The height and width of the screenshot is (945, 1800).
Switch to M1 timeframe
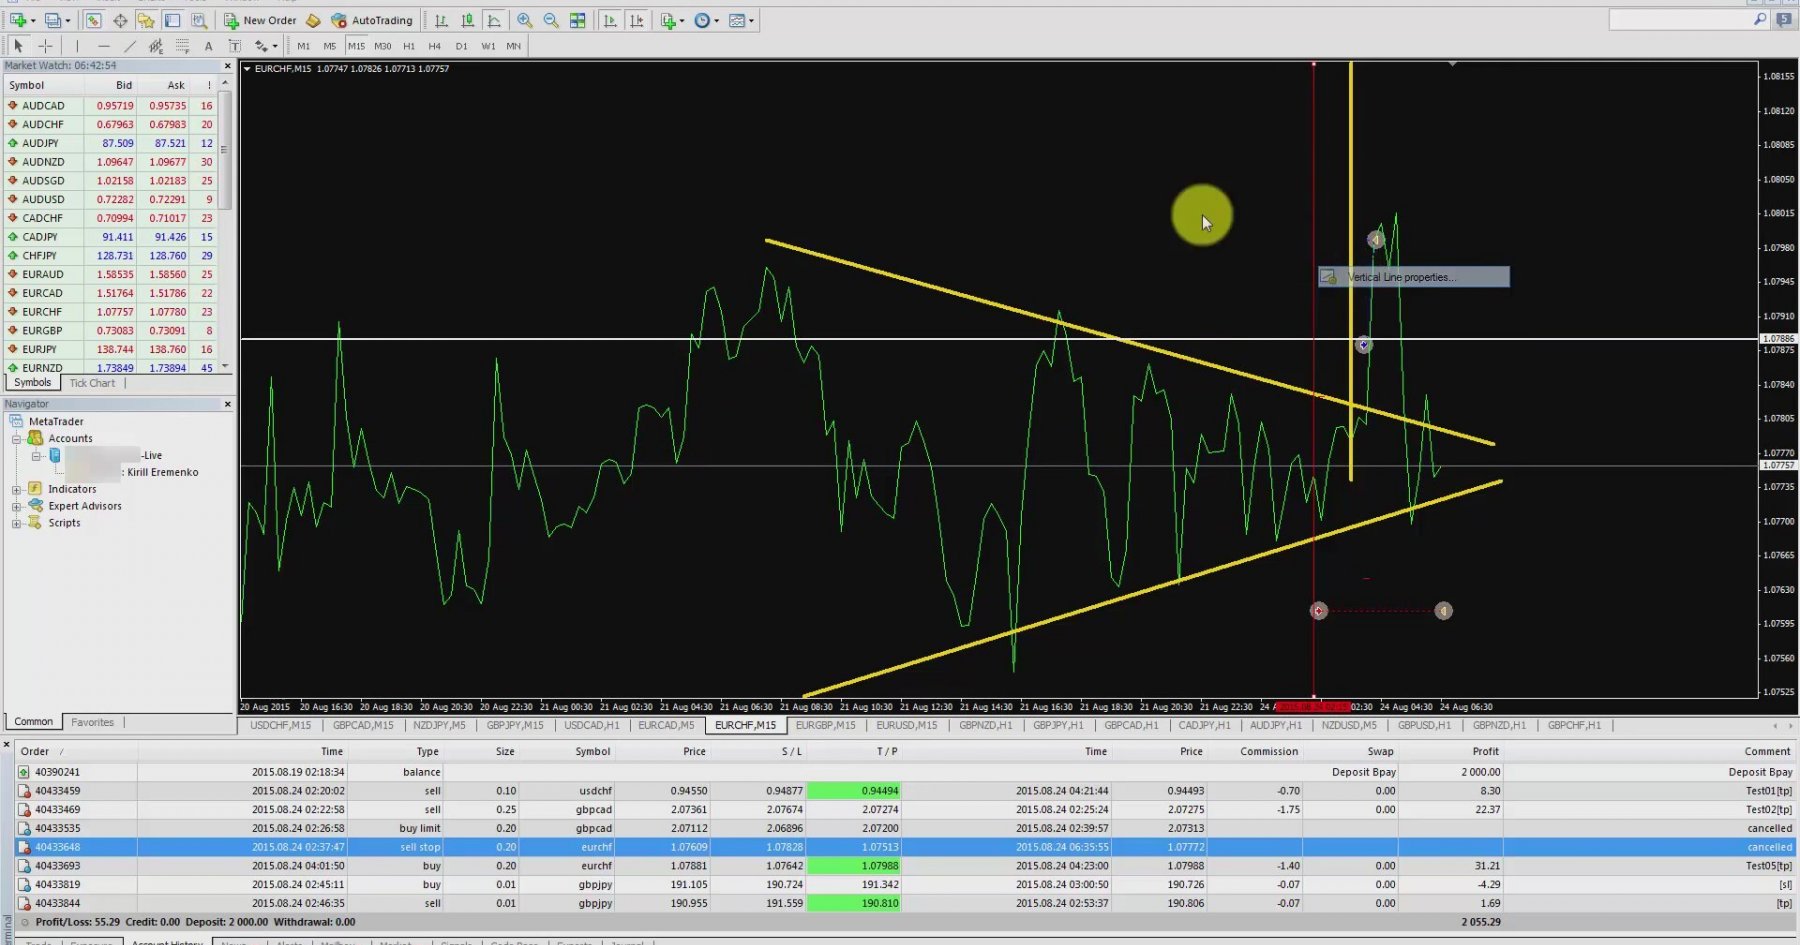click(303, 46)
